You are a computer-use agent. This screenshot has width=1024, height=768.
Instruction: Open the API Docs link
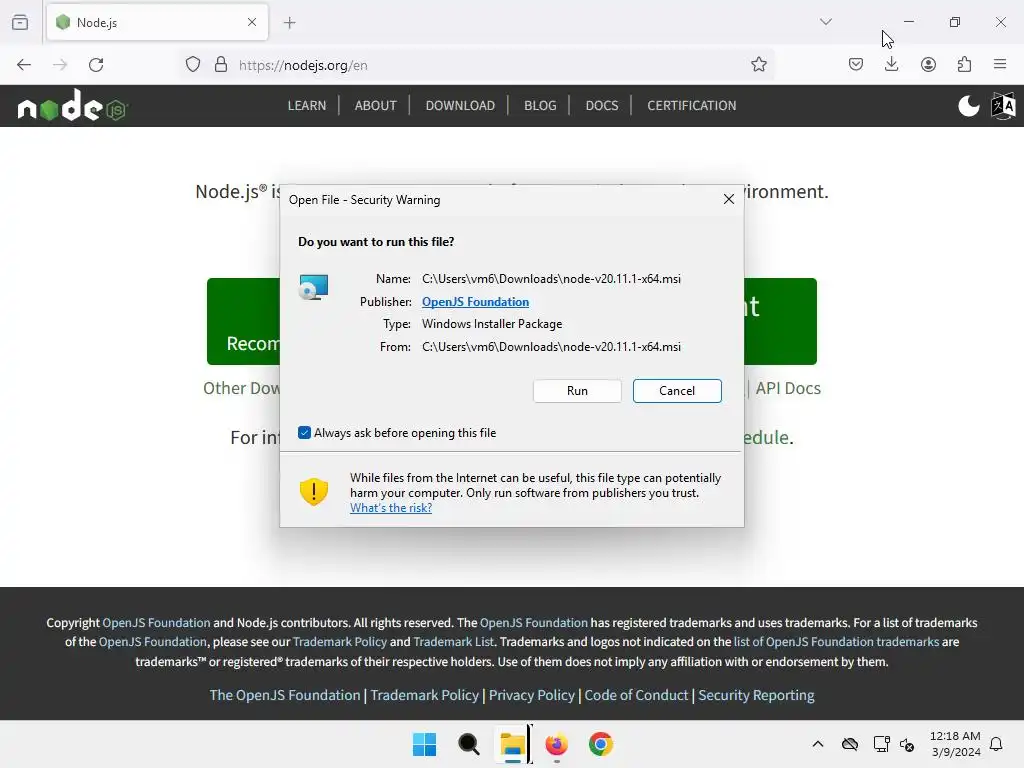(x=788, y=389)
